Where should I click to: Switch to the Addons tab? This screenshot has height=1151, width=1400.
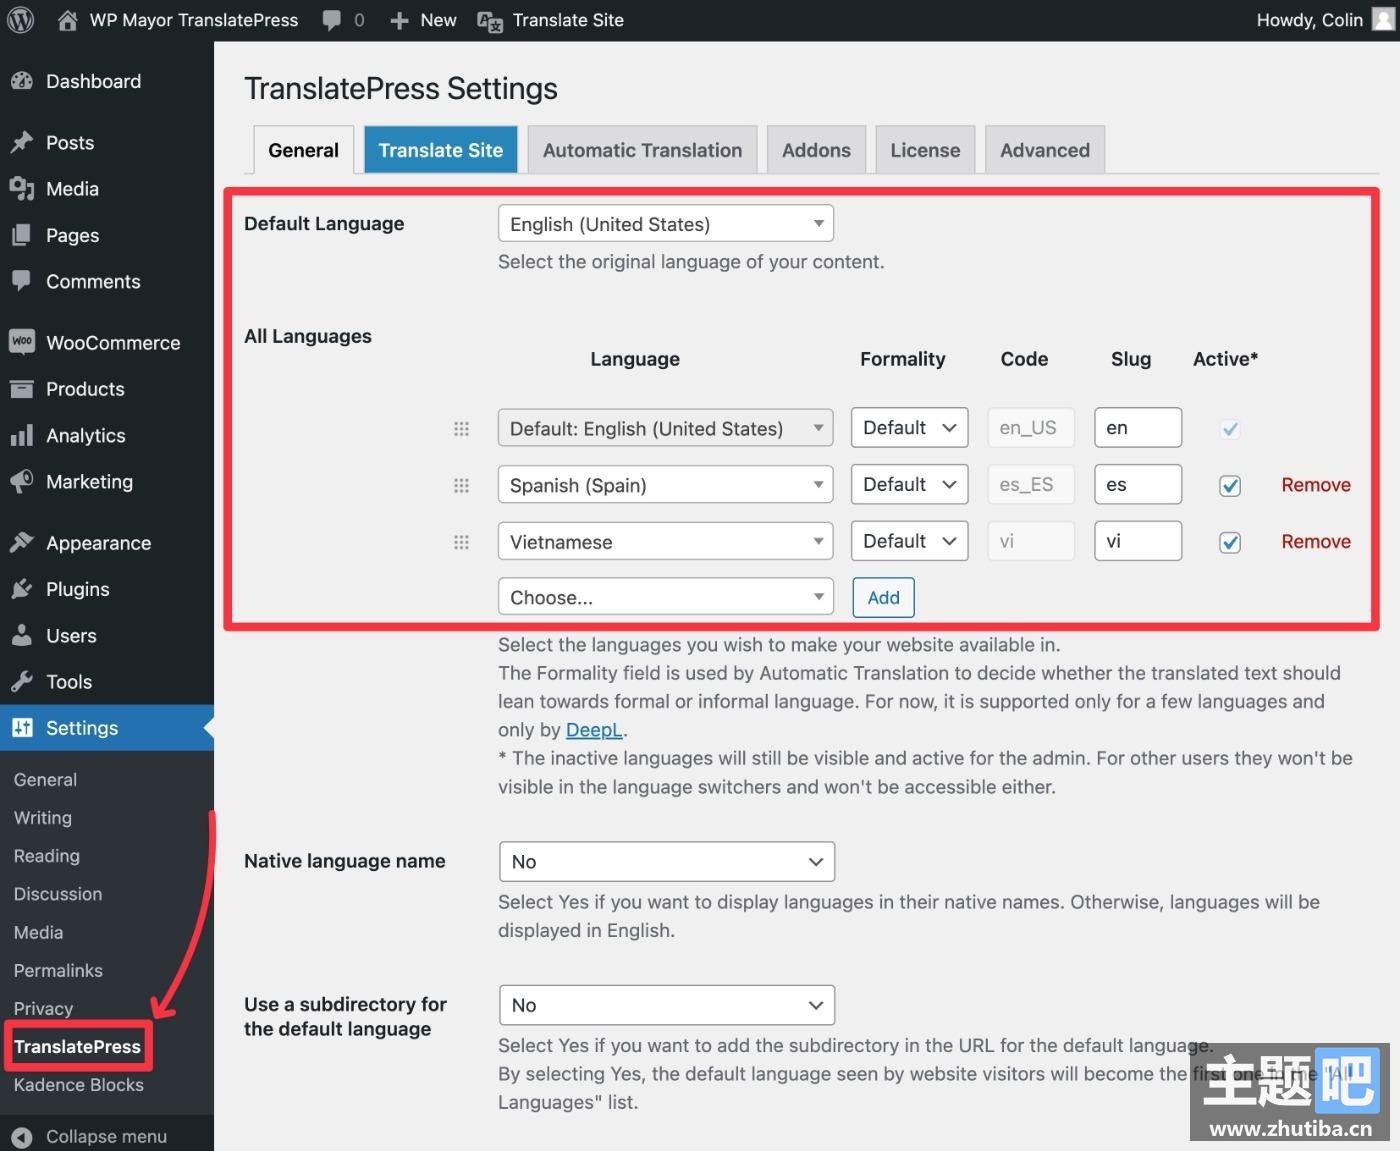pyautogui.click(x=816, y=150)
